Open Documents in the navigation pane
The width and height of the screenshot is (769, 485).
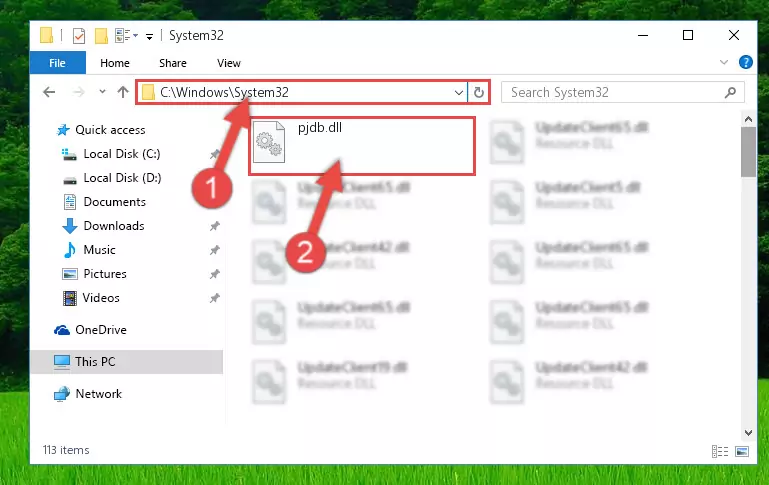(x=114, y=202)
